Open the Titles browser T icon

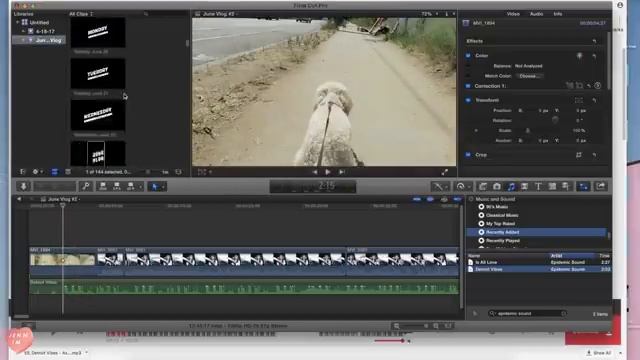pyautogui.click(x=538, y=187)
